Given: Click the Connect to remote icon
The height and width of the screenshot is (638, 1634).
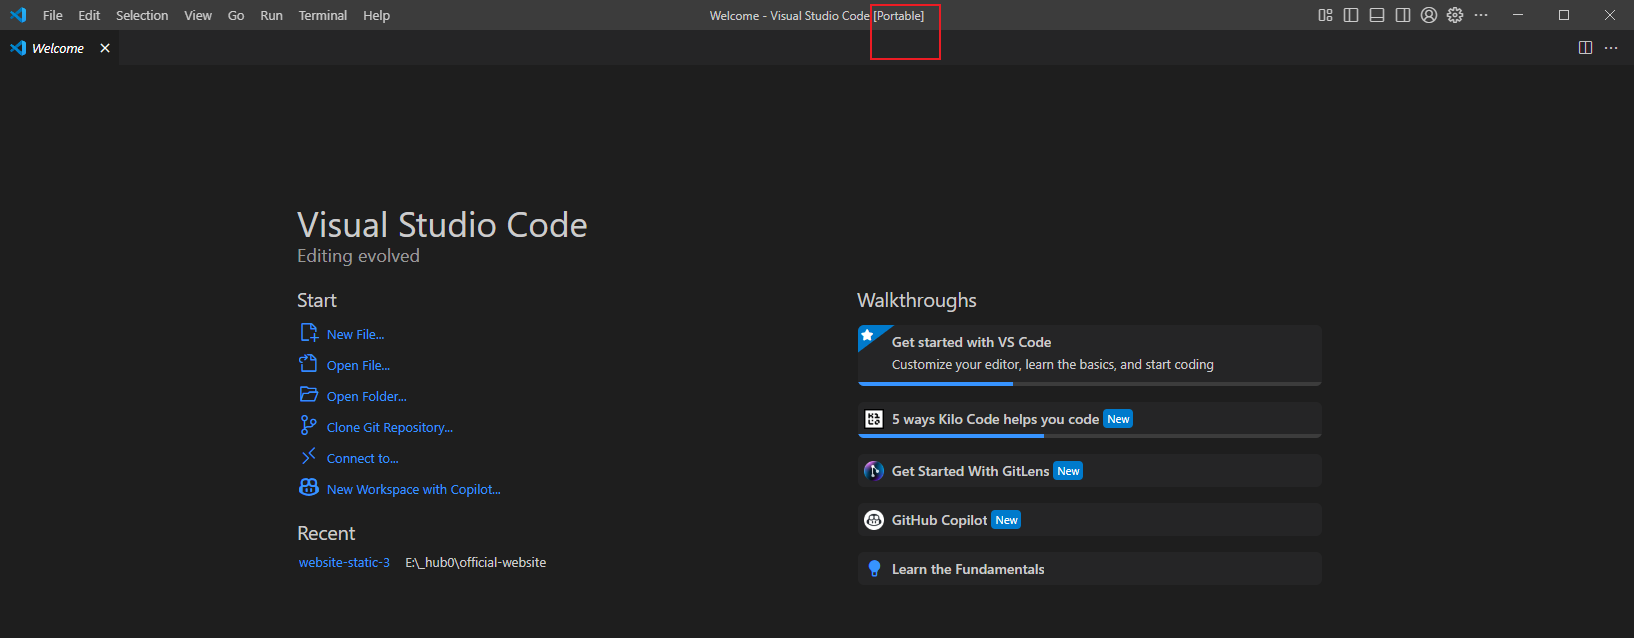Looking at the screenshot, I should (309, 457).
